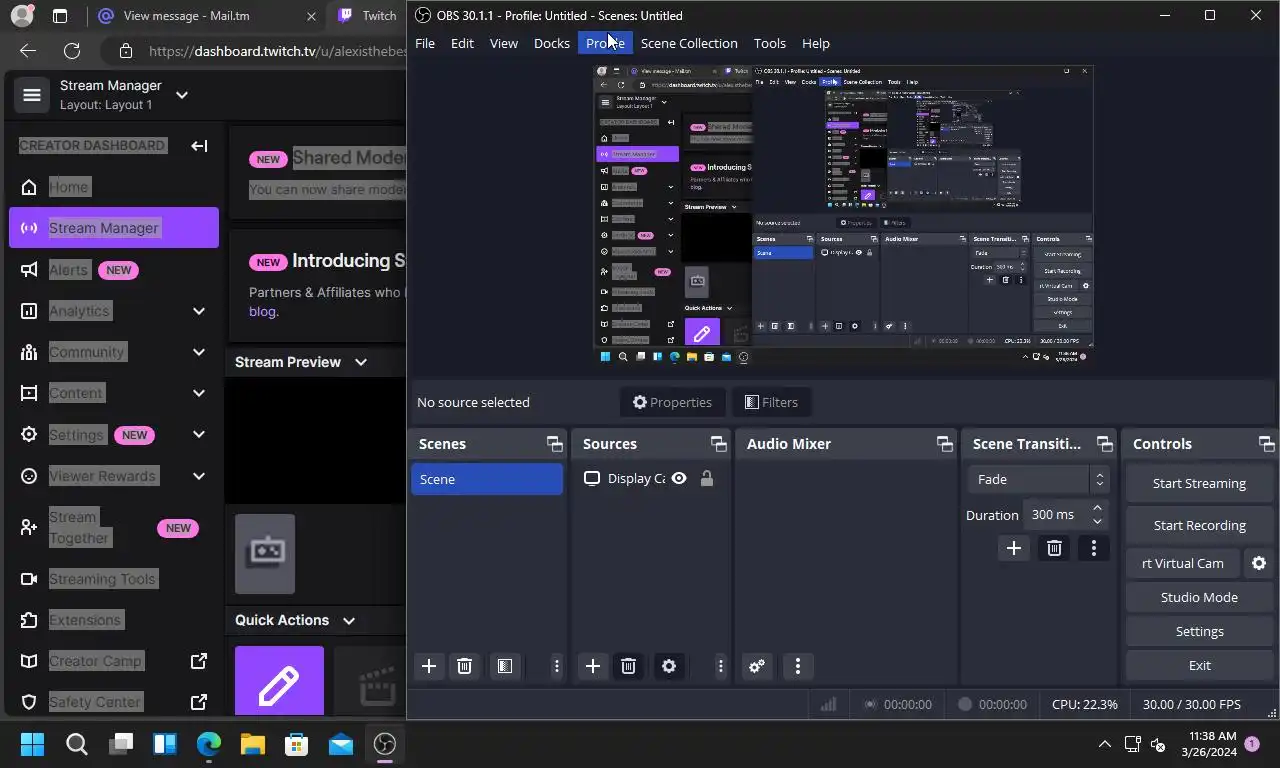Switch to View message Mail.tm browser tab
The height and width of the screenshot is (768, 1280).
[x=206, y=16]
